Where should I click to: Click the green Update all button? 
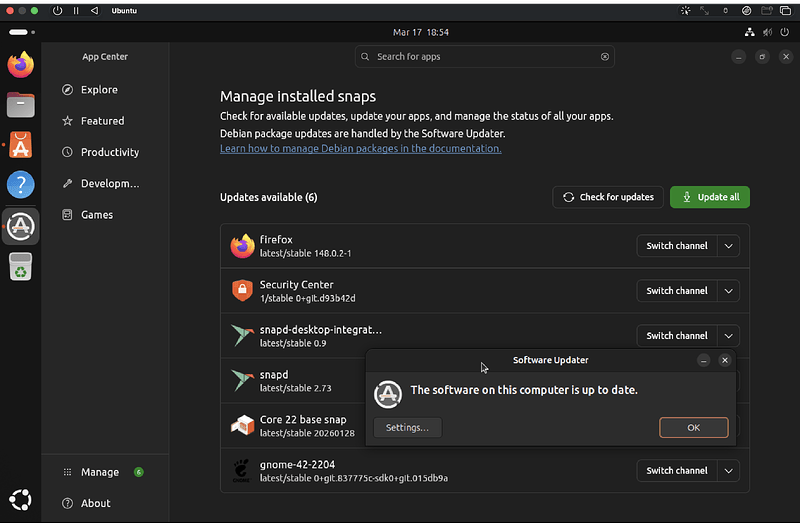pyautogui.click(x=710, y=197)
